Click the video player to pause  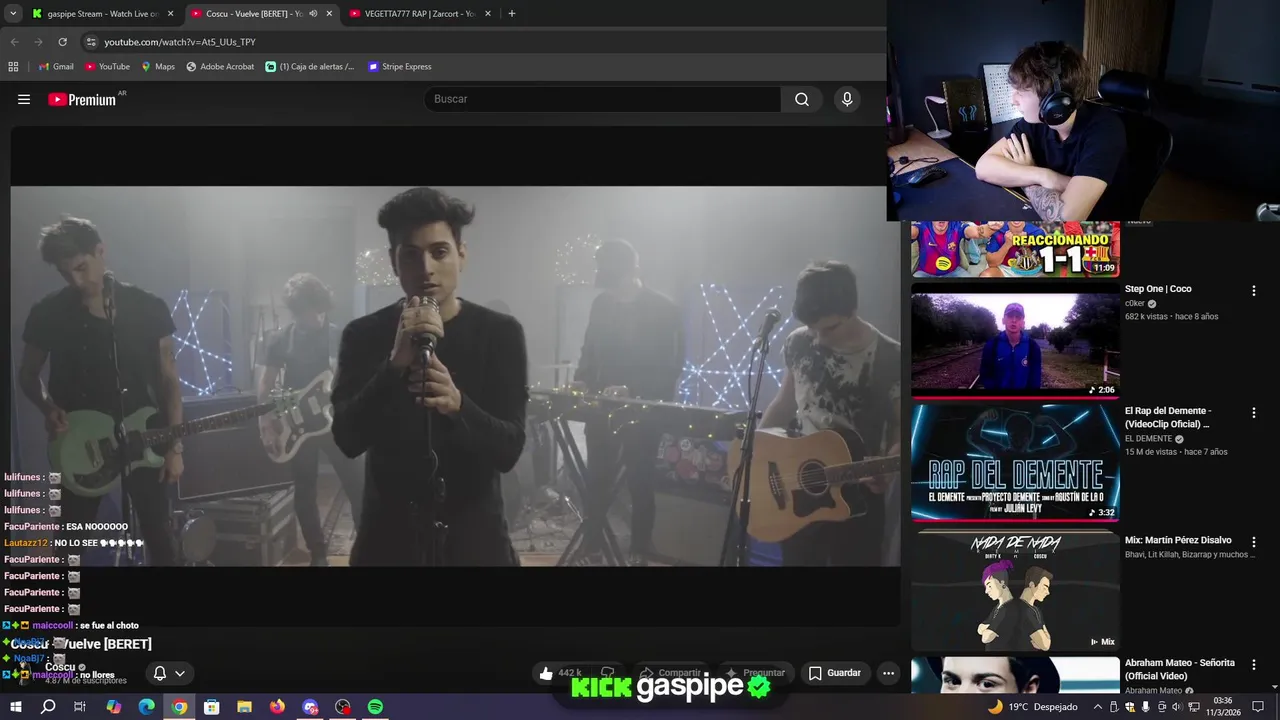coord(455,375)
